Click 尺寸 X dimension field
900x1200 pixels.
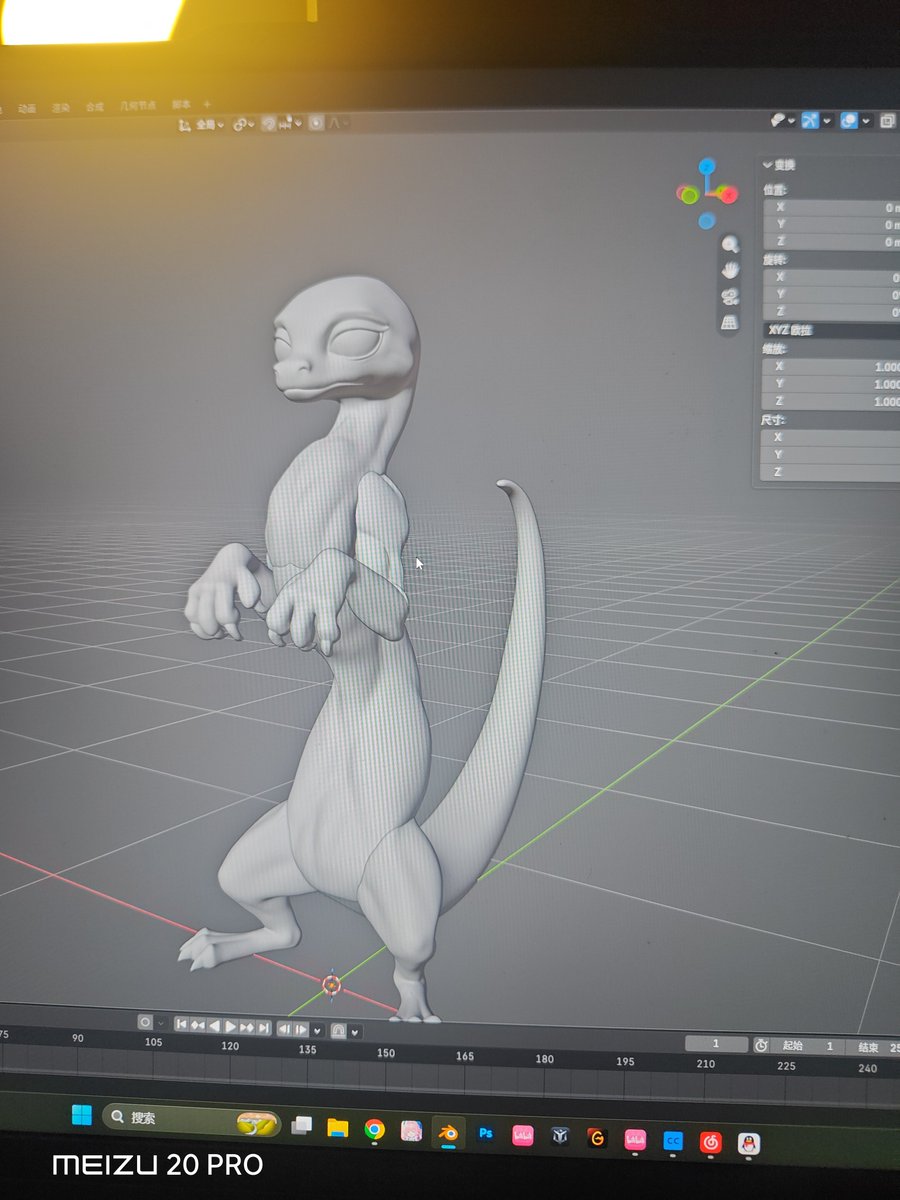pos(832,438)
